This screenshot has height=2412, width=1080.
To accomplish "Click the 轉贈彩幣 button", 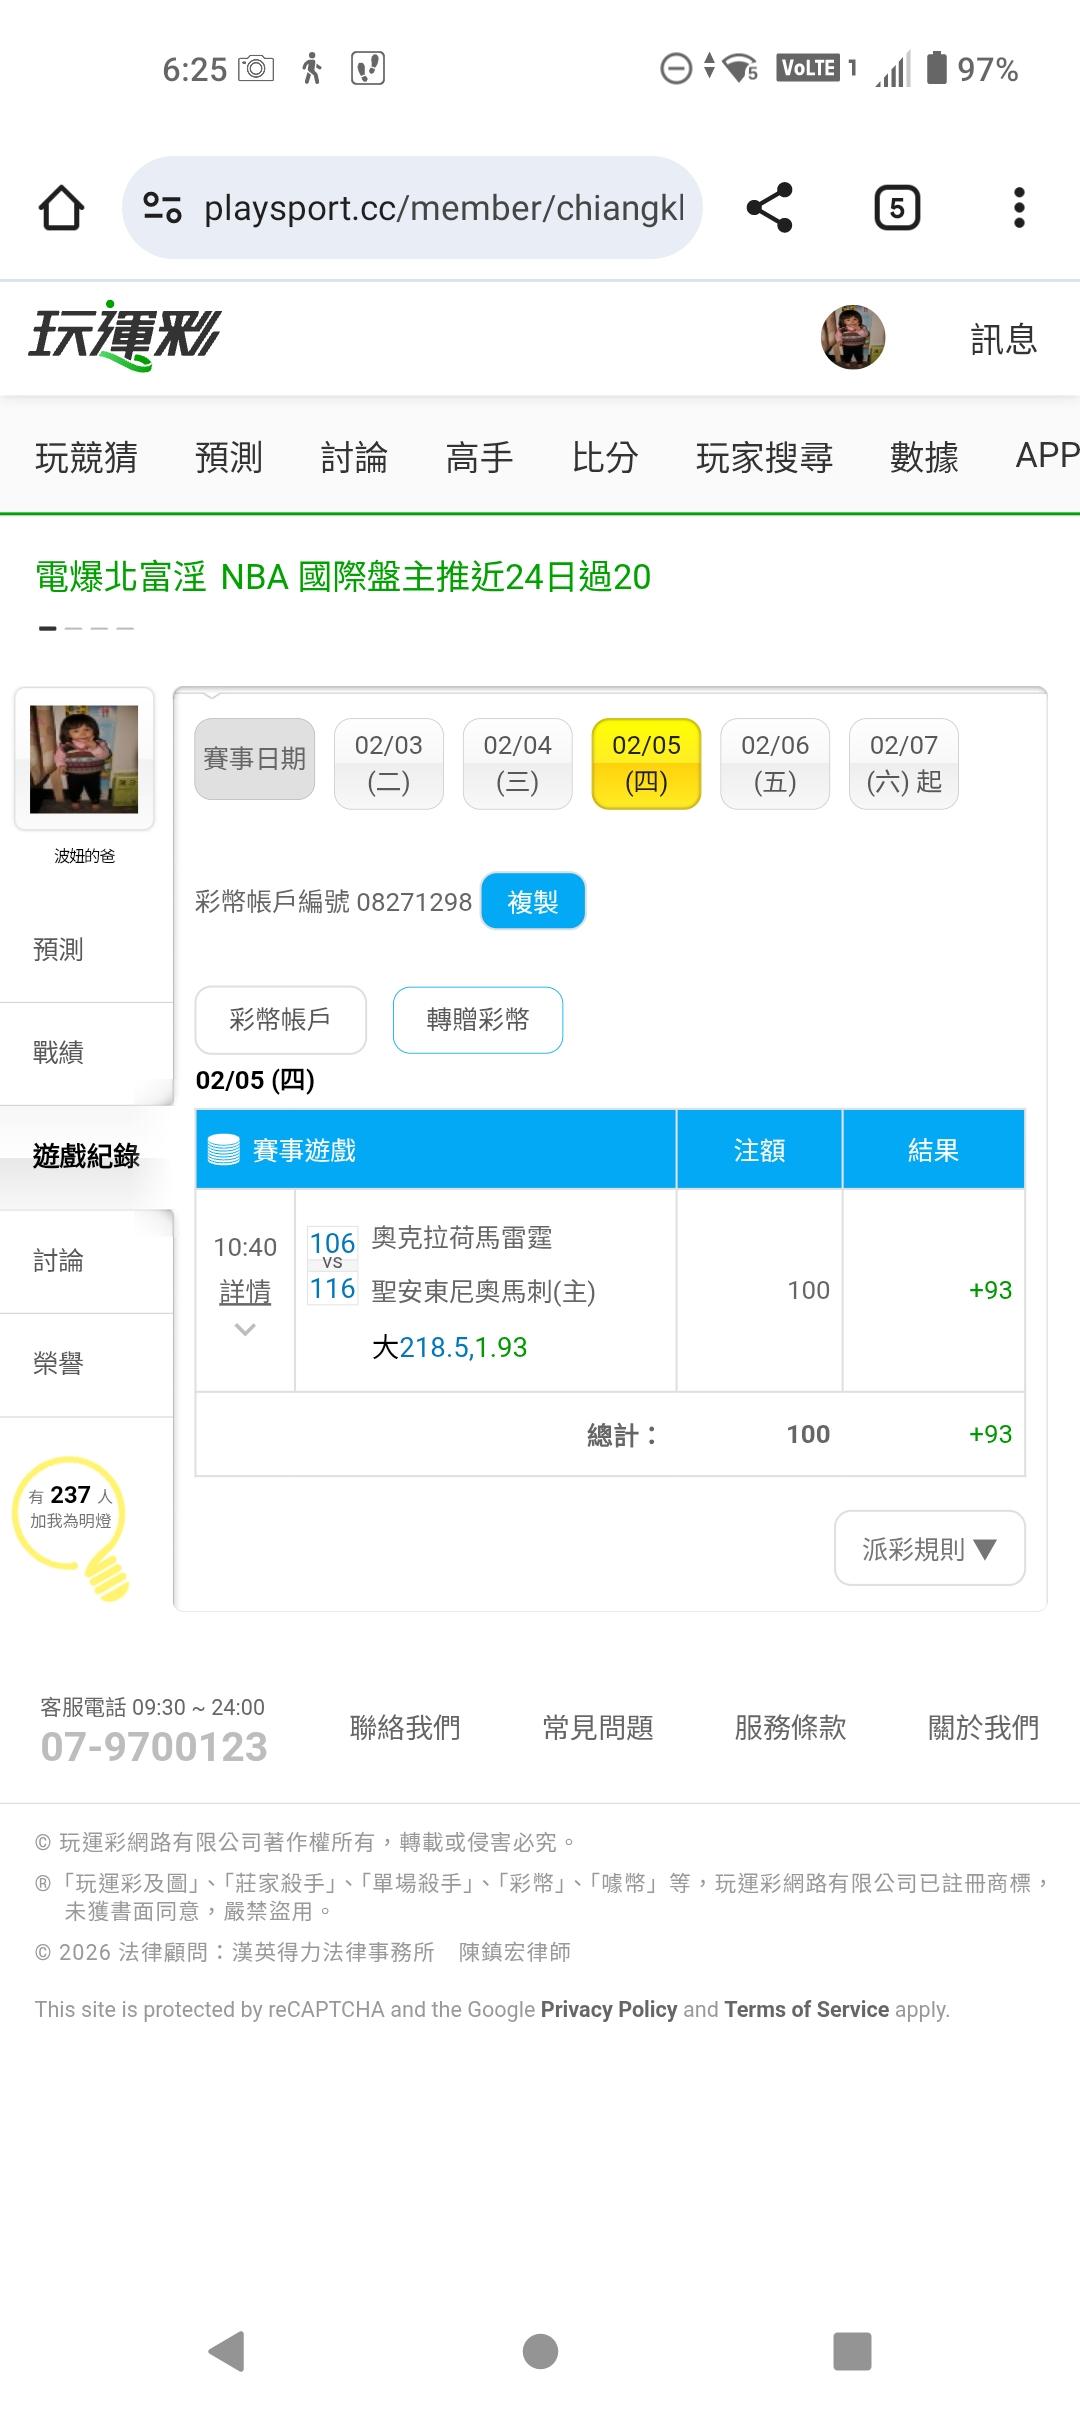I will (x=478, y=1020).
